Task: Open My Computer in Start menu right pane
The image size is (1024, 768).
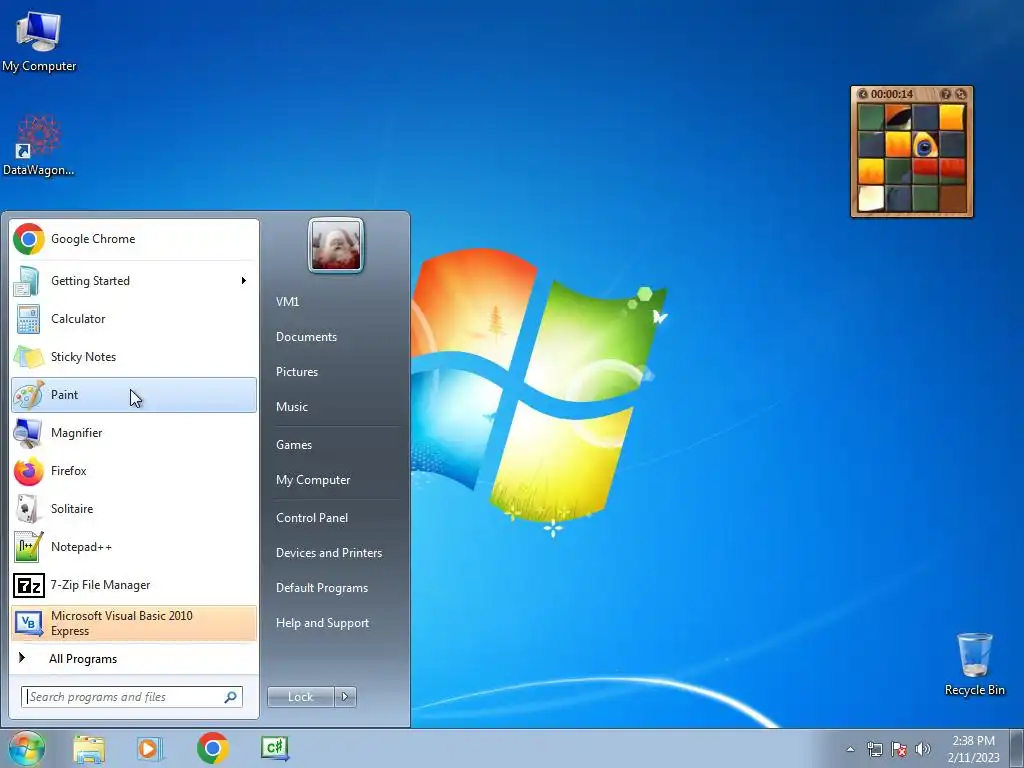Action: pos(313,480)
